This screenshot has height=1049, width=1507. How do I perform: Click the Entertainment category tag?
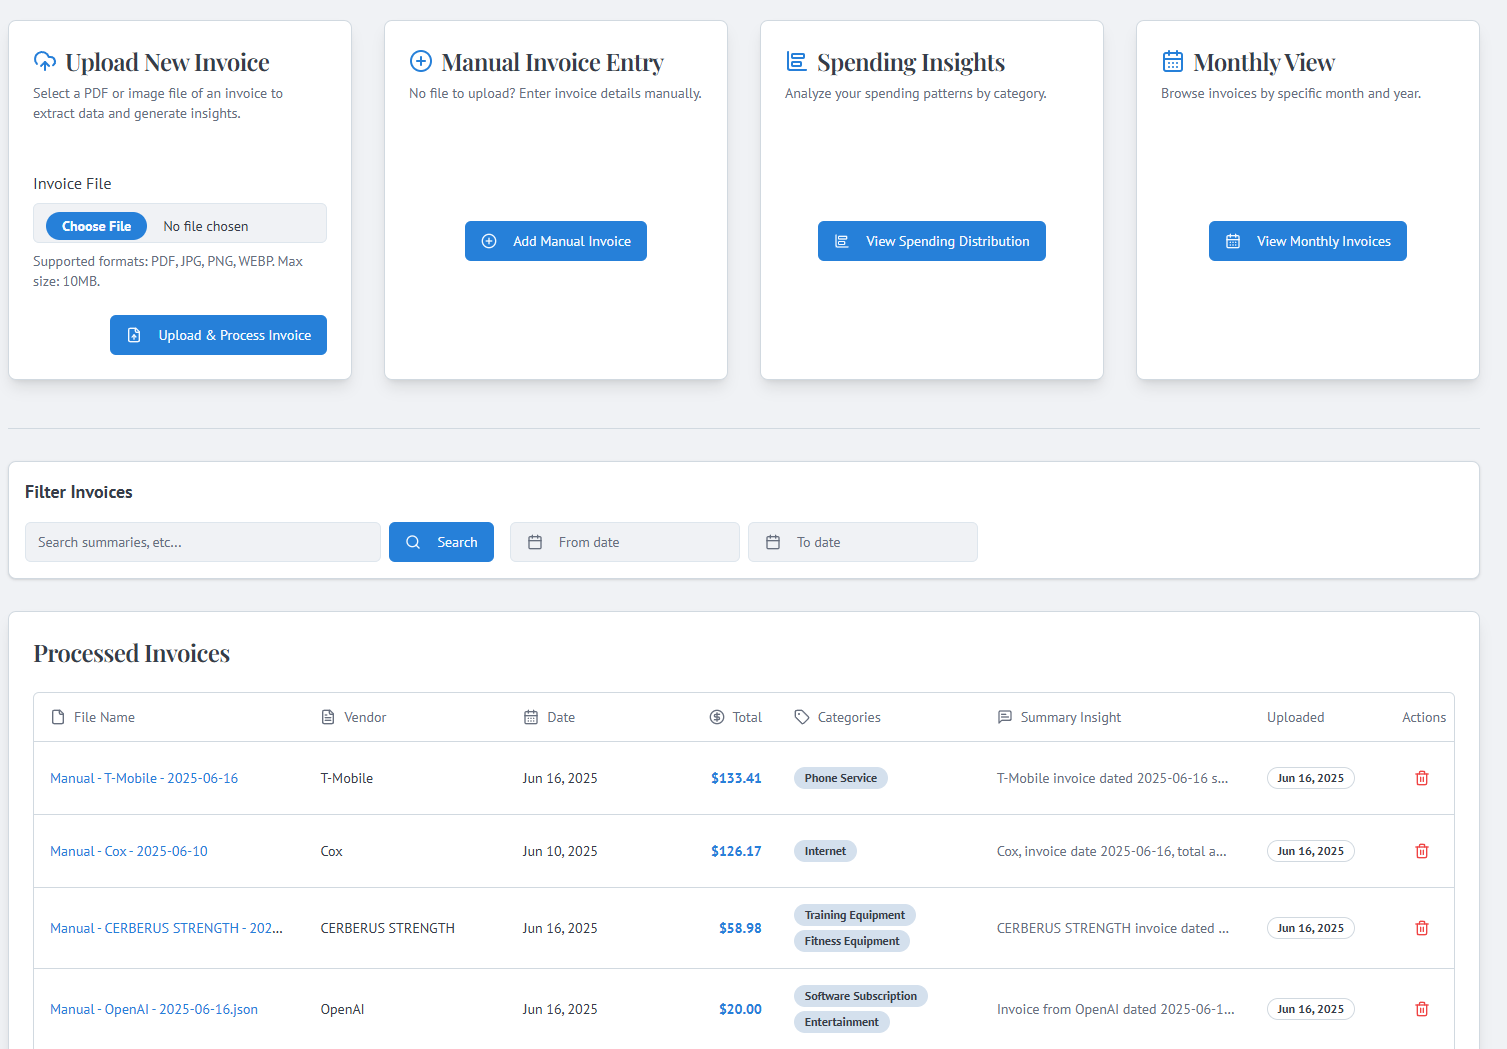[x=842, y=1022]
